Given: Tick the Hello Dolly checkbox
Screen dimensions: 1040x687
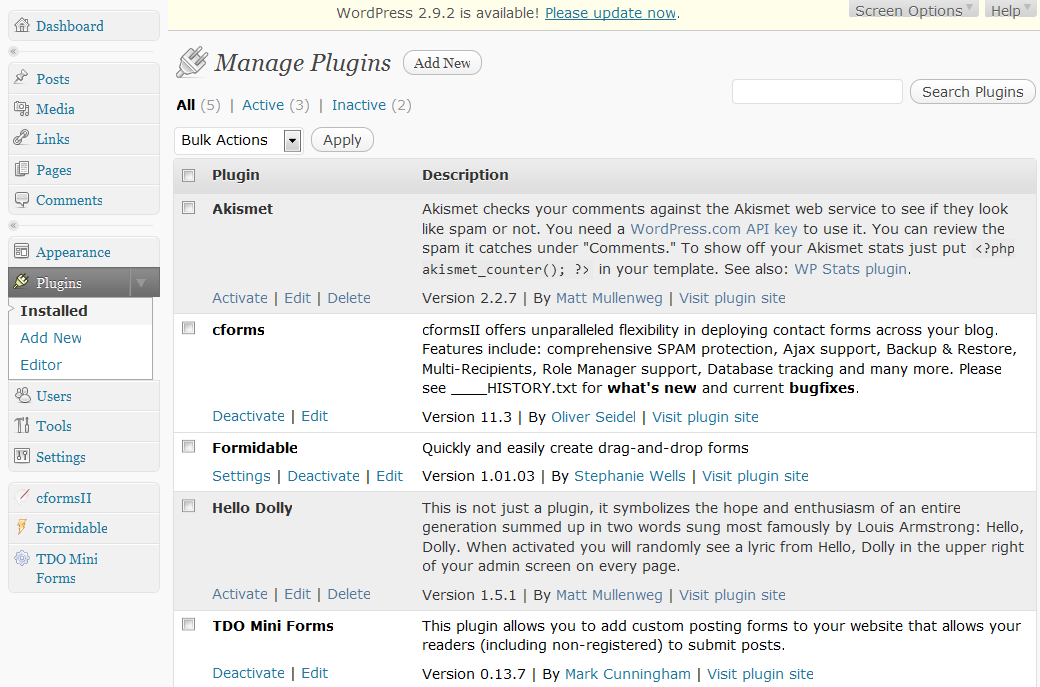Looking at the screenshot, I should click(x=189, y=507).
